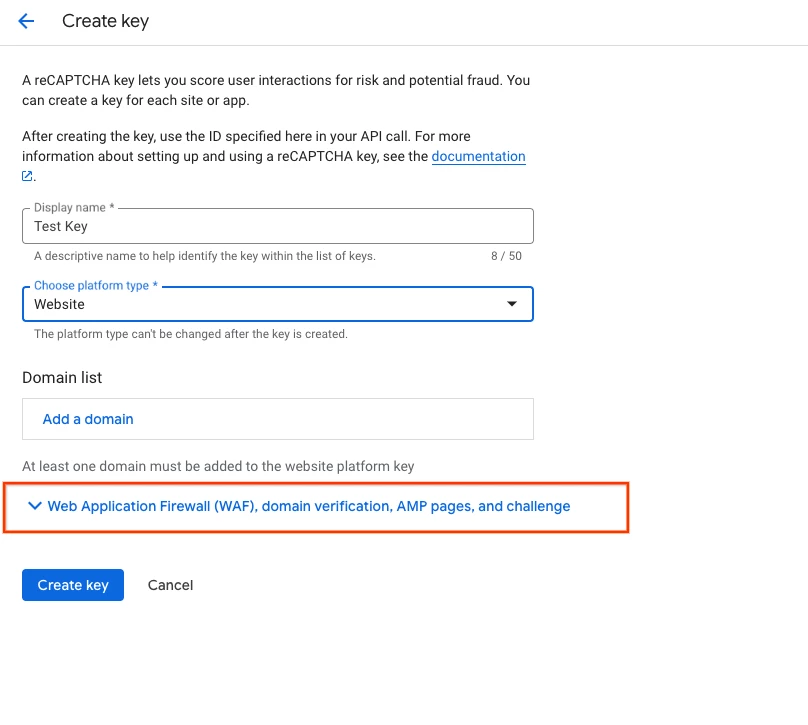Click the blue Create key button
Screen dimensions: 808x725
[x=73, y=585]
